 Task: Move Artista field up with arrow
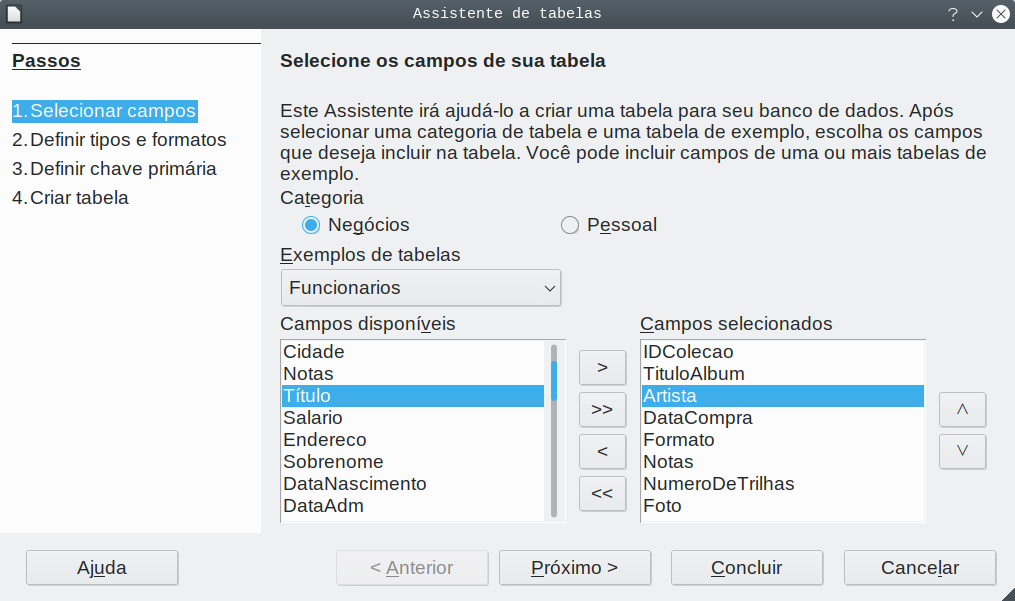(963, 409)
